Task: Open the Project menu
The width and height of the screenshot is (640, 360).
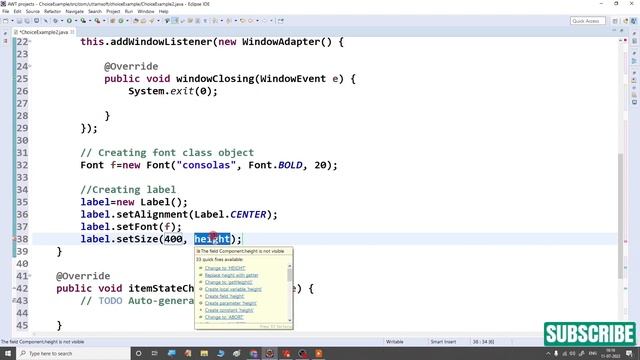Action: coord(113,11)
